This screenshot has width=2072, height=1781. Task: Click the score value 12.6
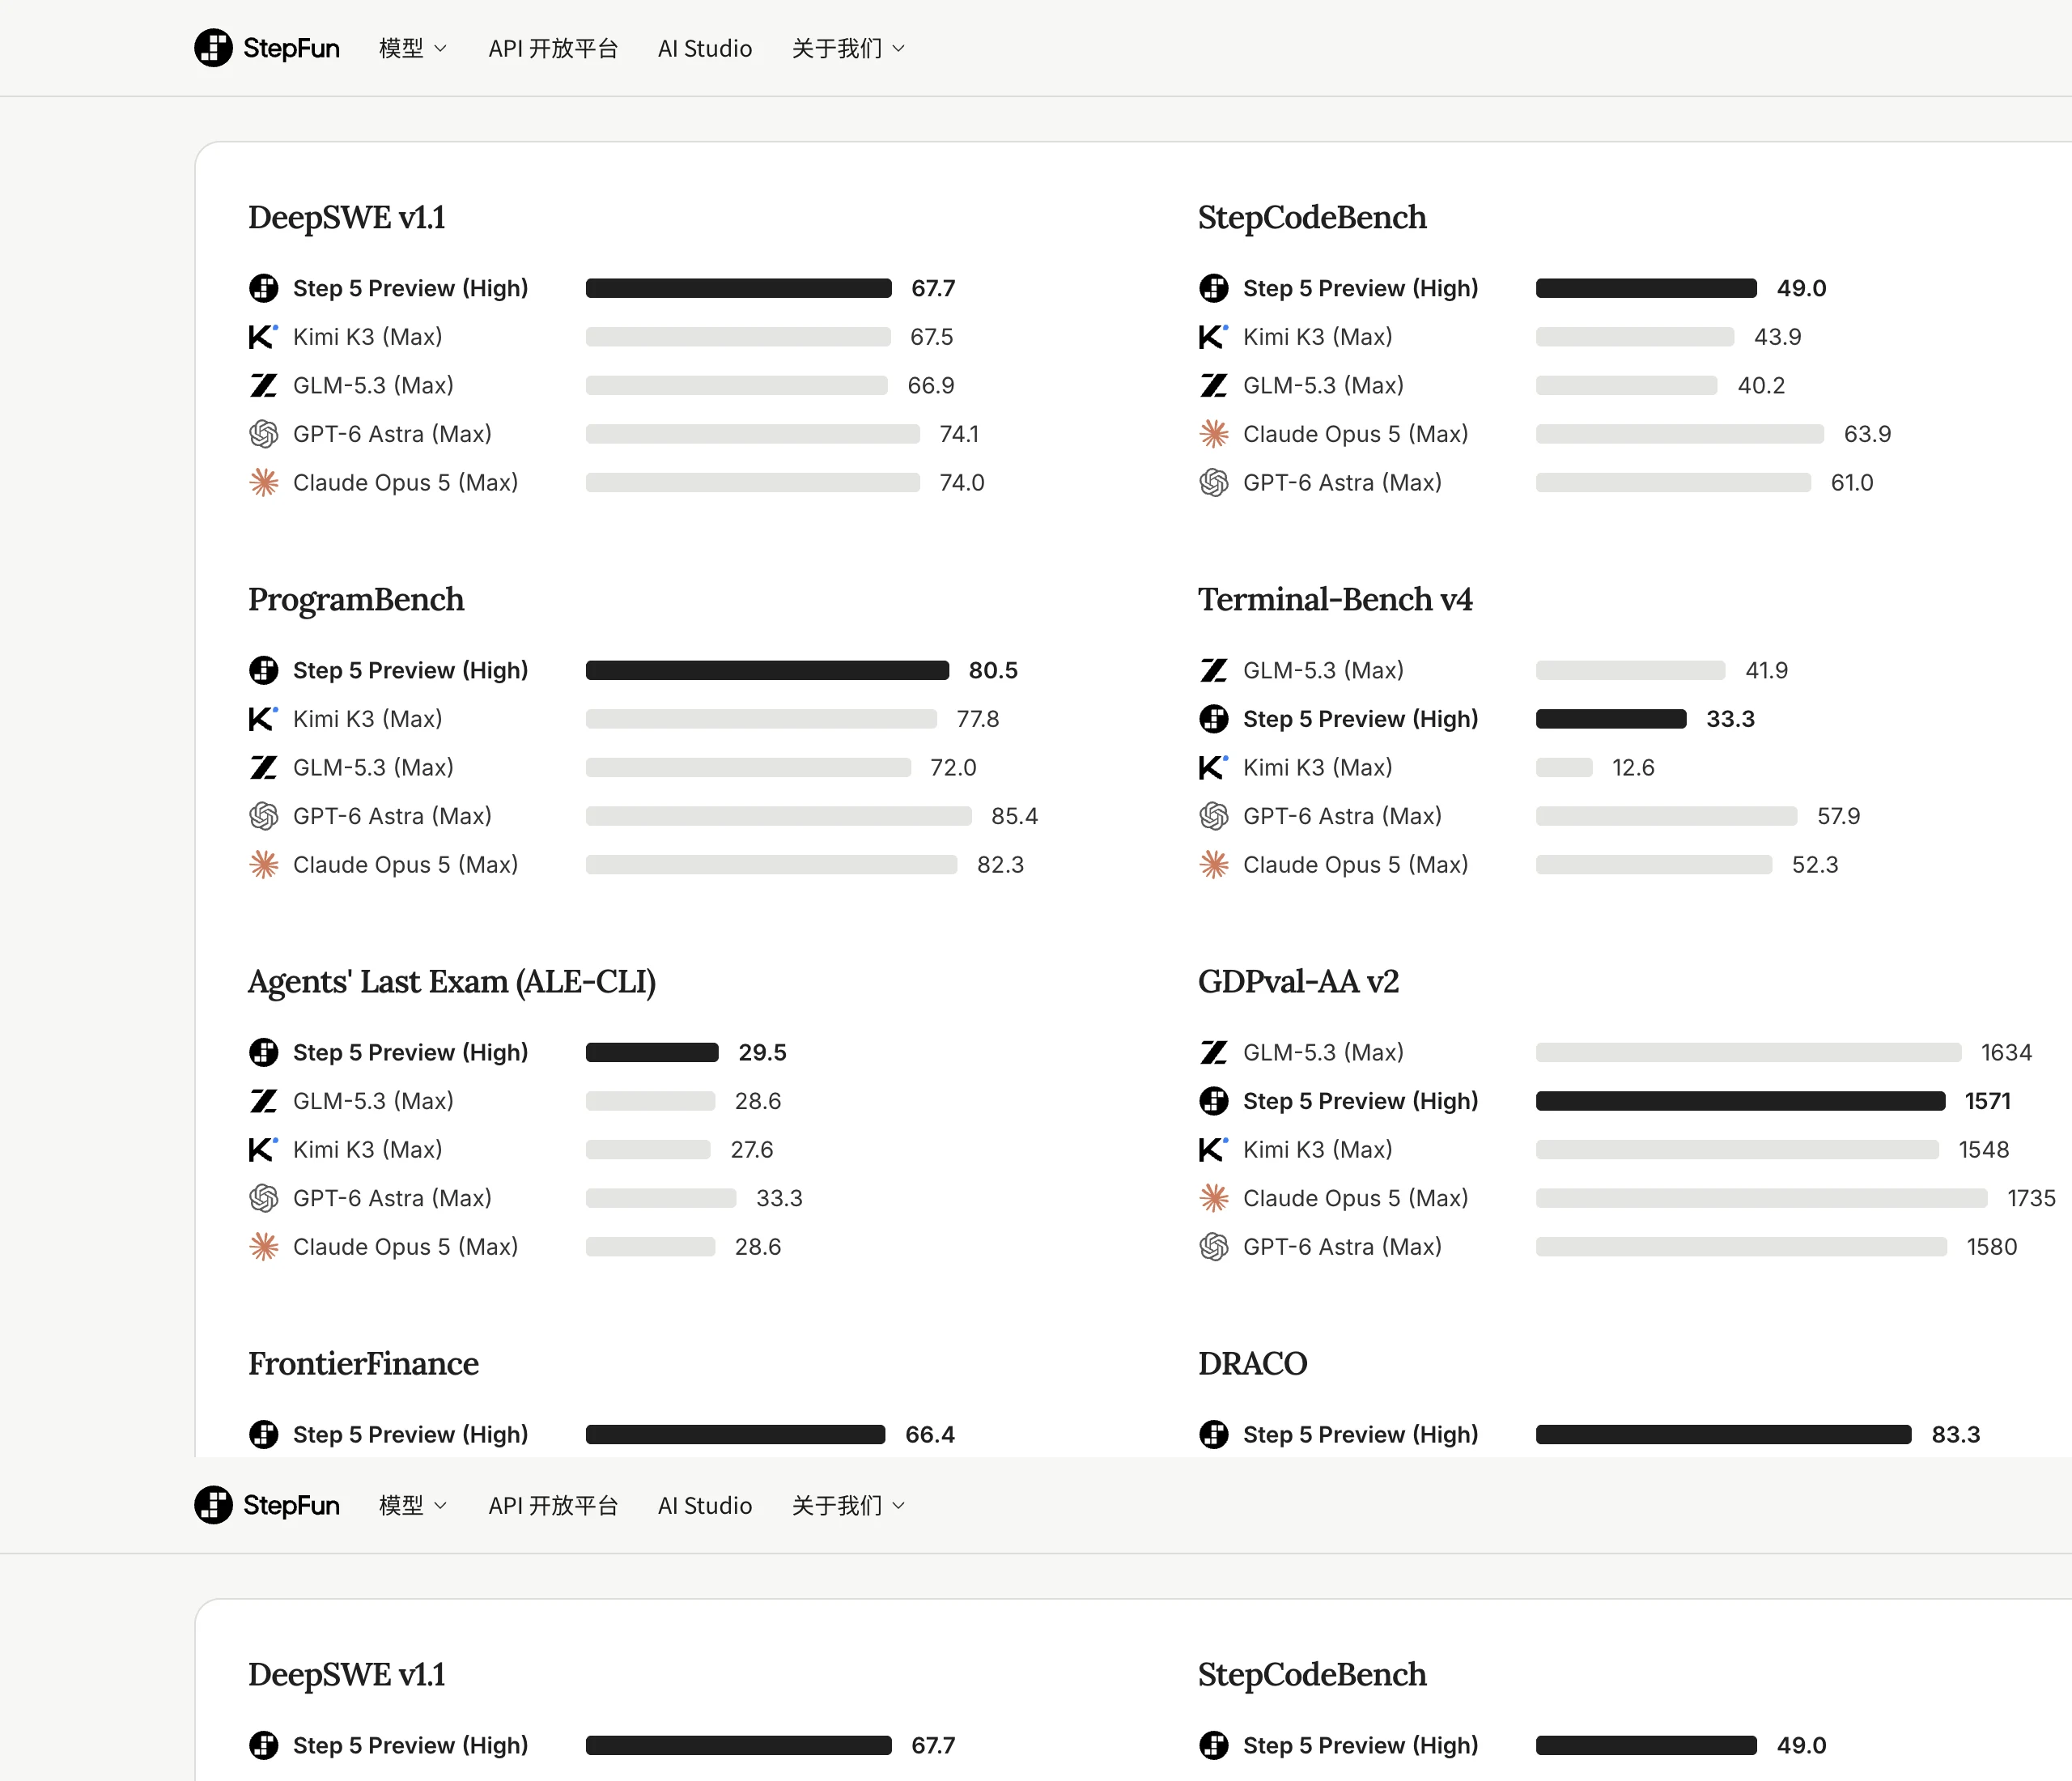click(1633, 767)
